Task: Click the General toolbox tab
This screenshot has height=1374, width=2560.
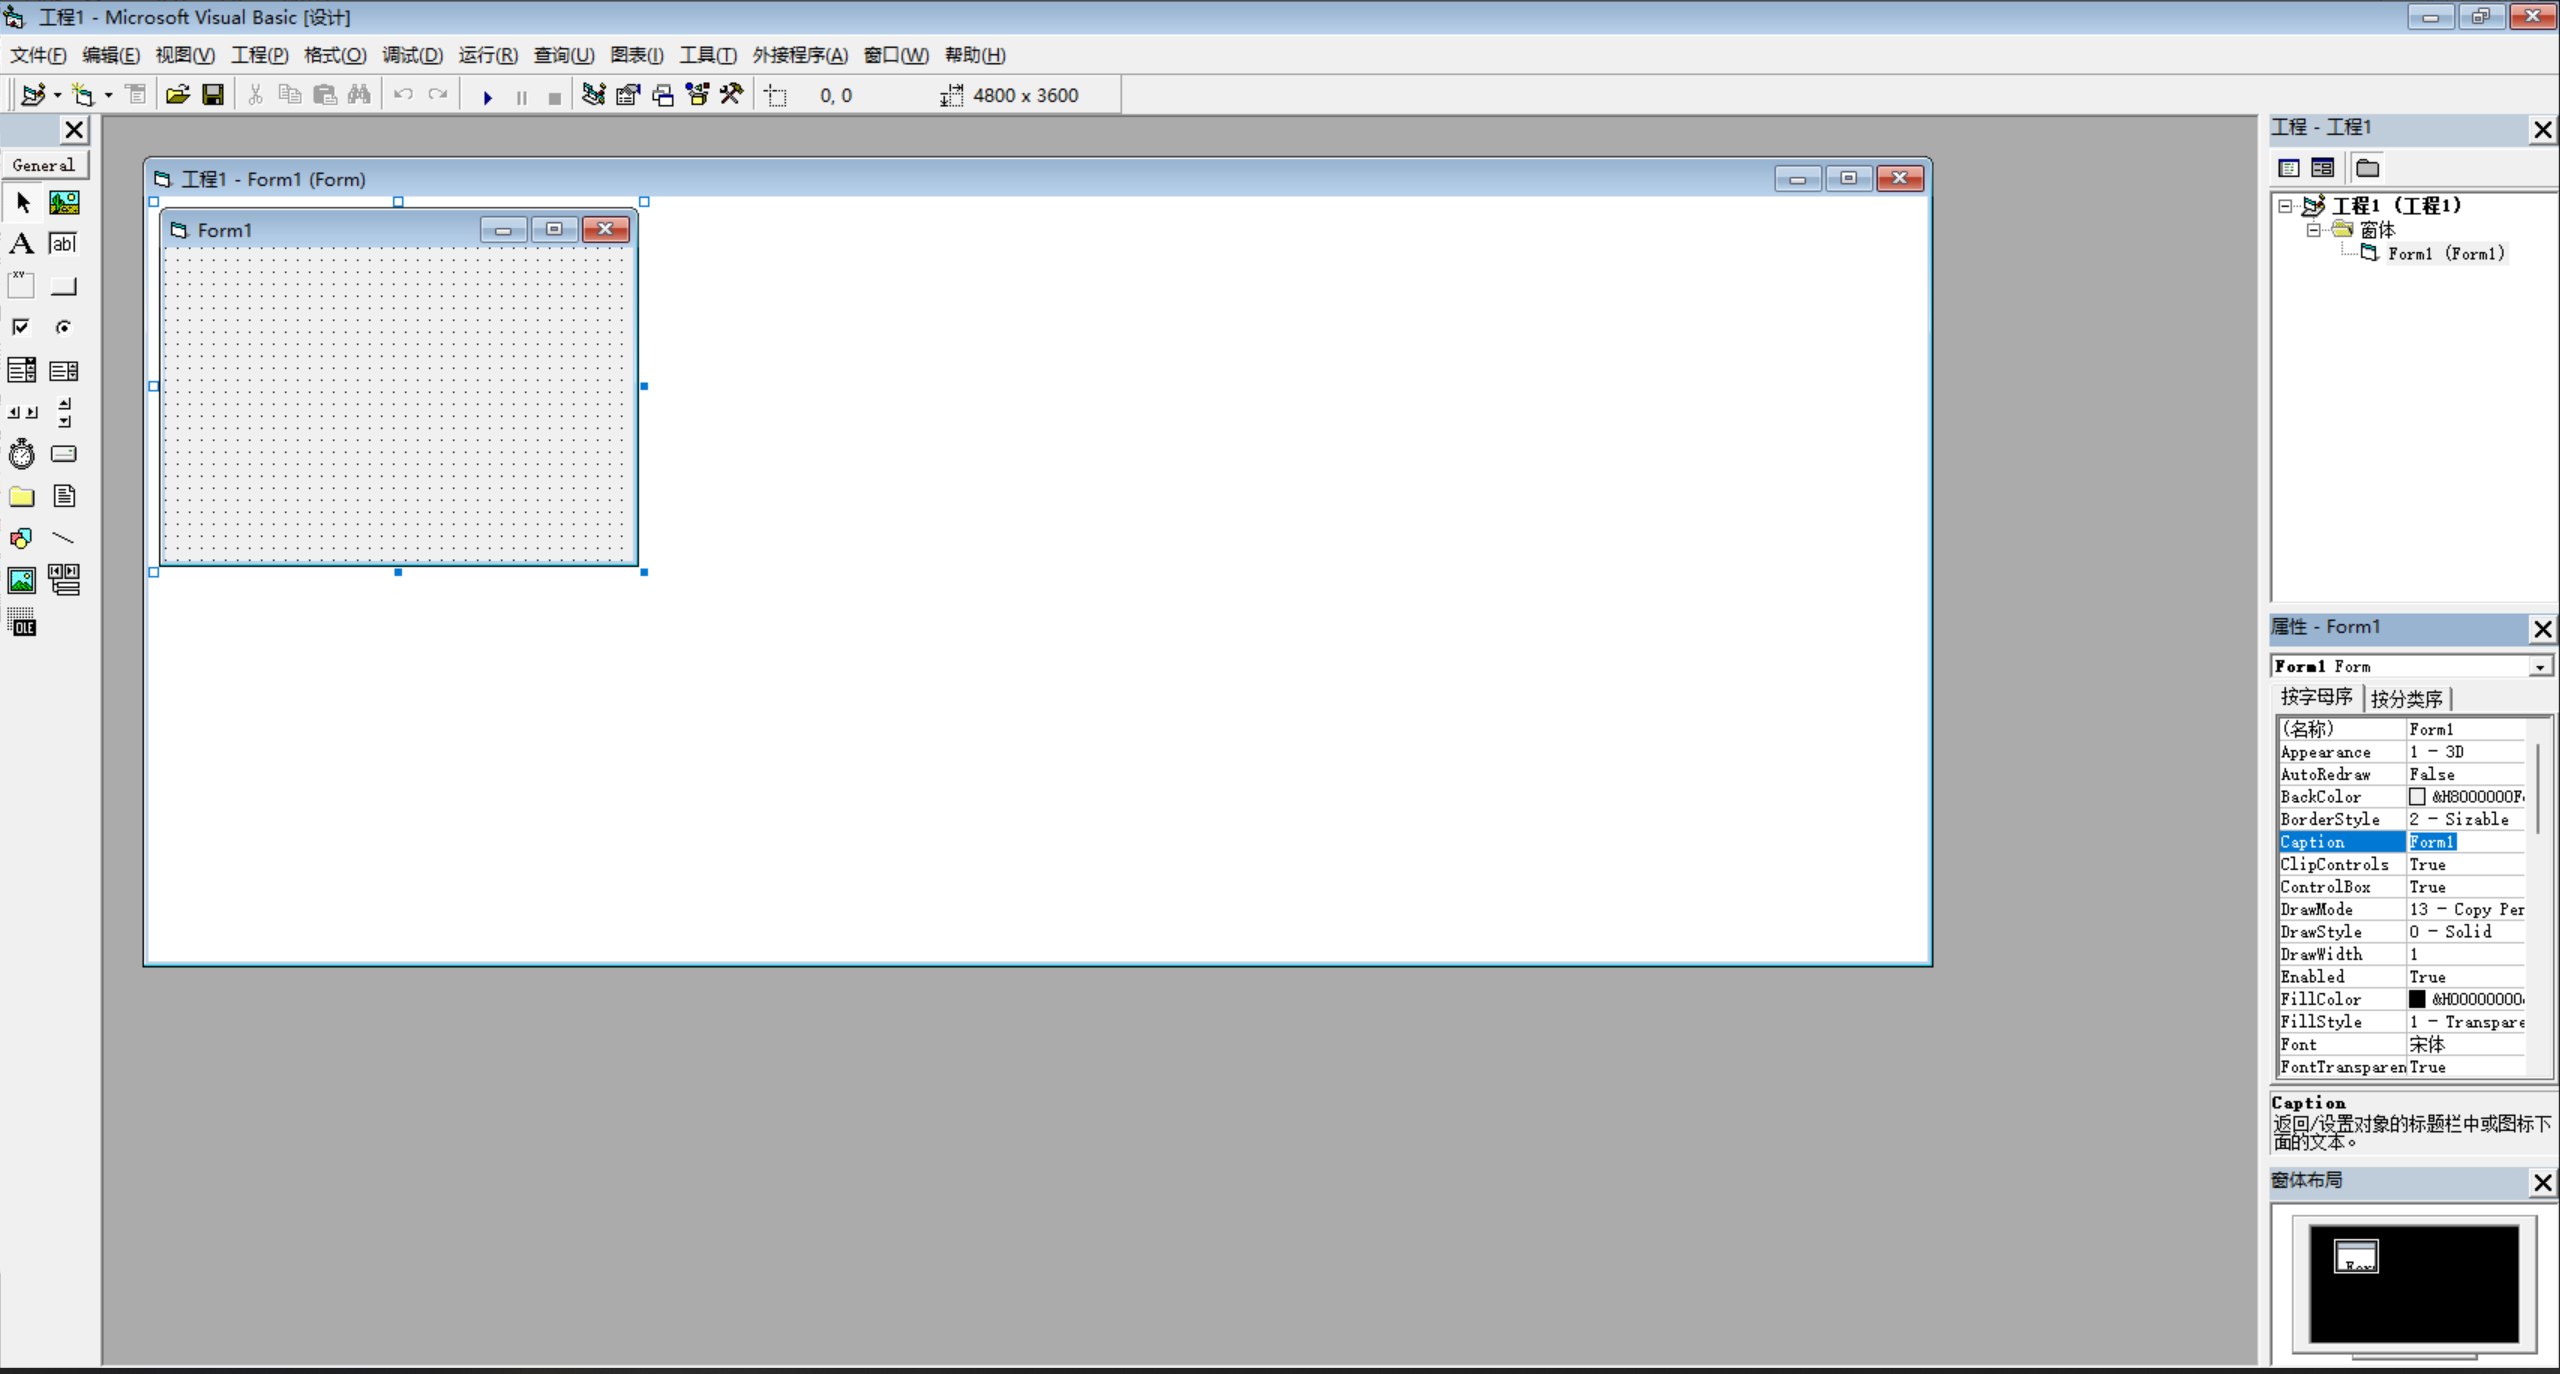Action: (x=44, y=165)
